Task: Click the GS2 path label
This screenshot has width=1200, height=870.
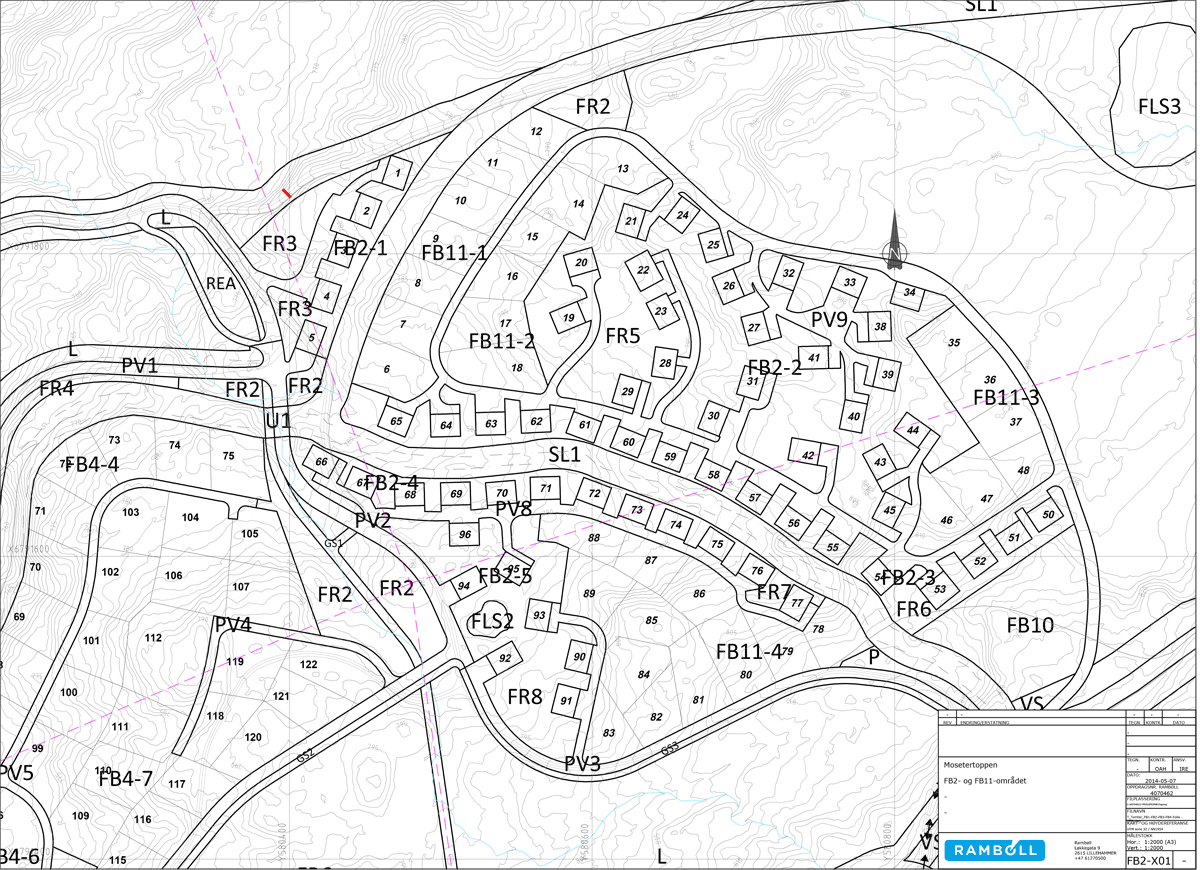Action: coord(305,756)
